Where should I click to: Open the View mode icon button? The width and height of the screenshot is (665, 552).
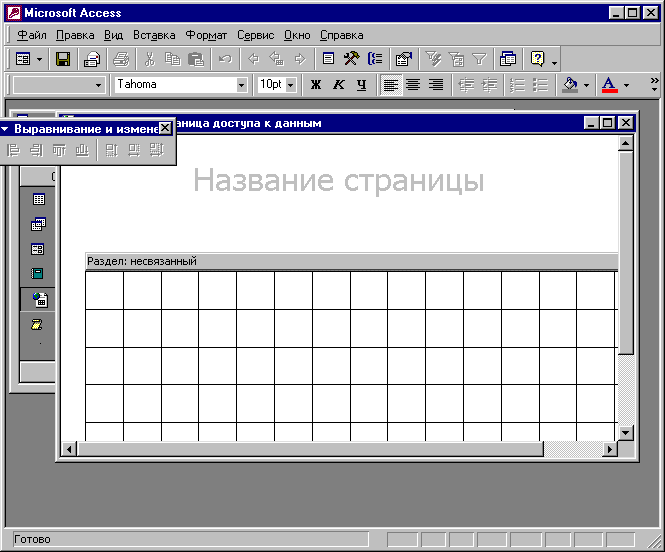pos(23,59)
